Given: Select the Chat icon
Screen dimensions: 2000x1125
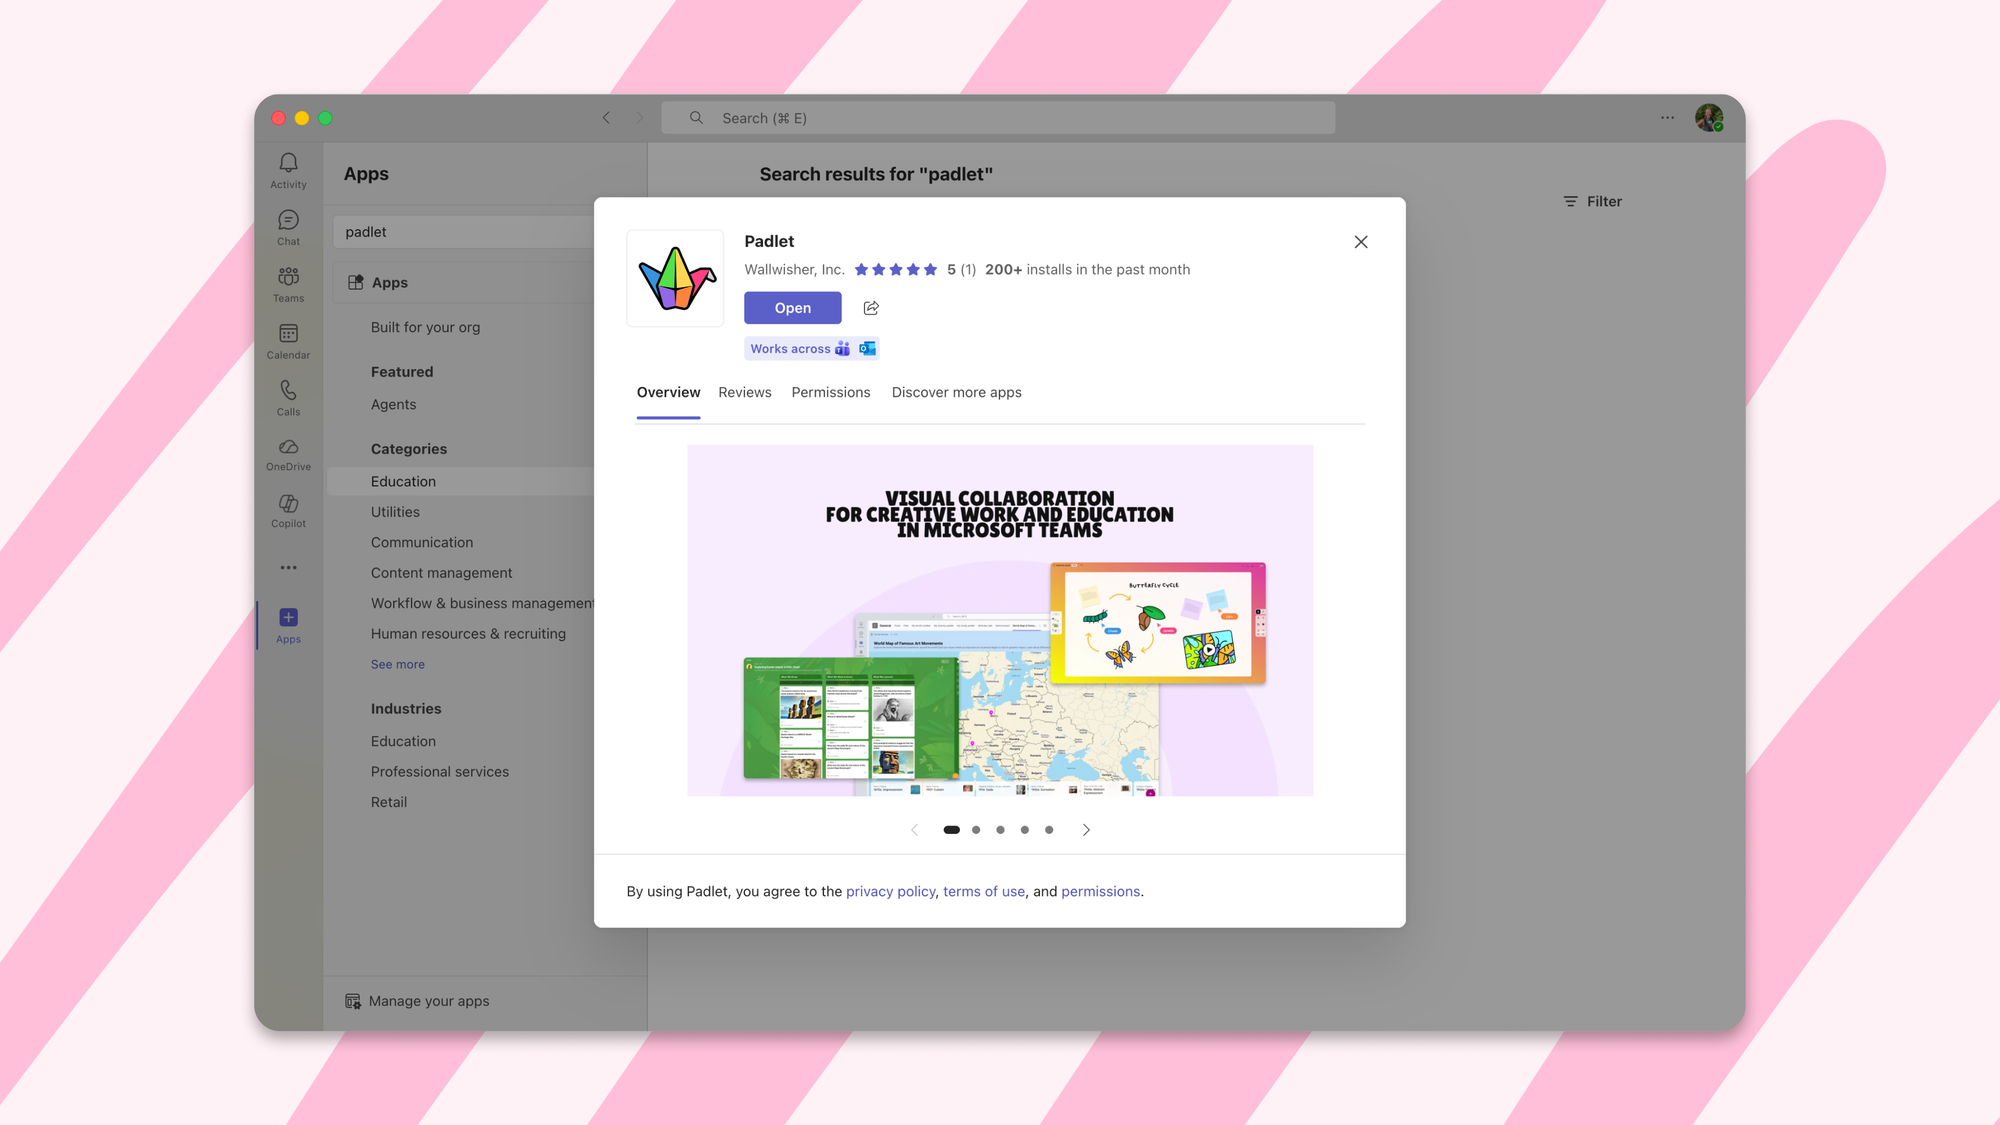Looking at the screenshot, I should 288,227.
